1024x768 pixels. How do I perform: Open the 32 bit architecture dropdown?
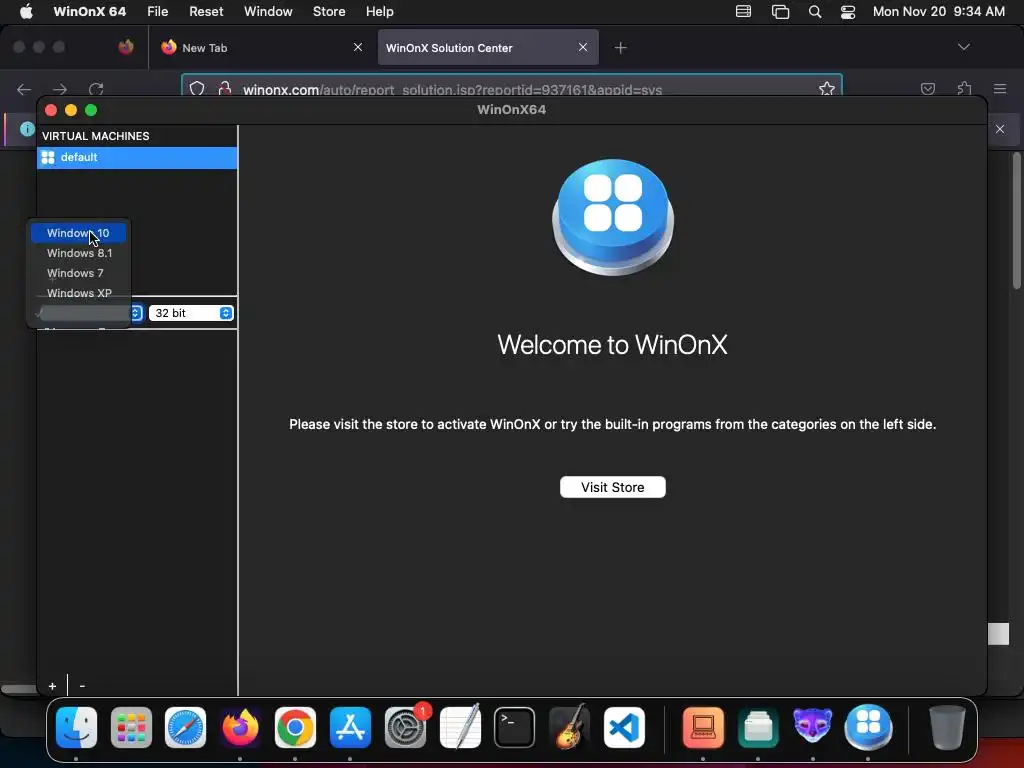(x=191, y=313)
